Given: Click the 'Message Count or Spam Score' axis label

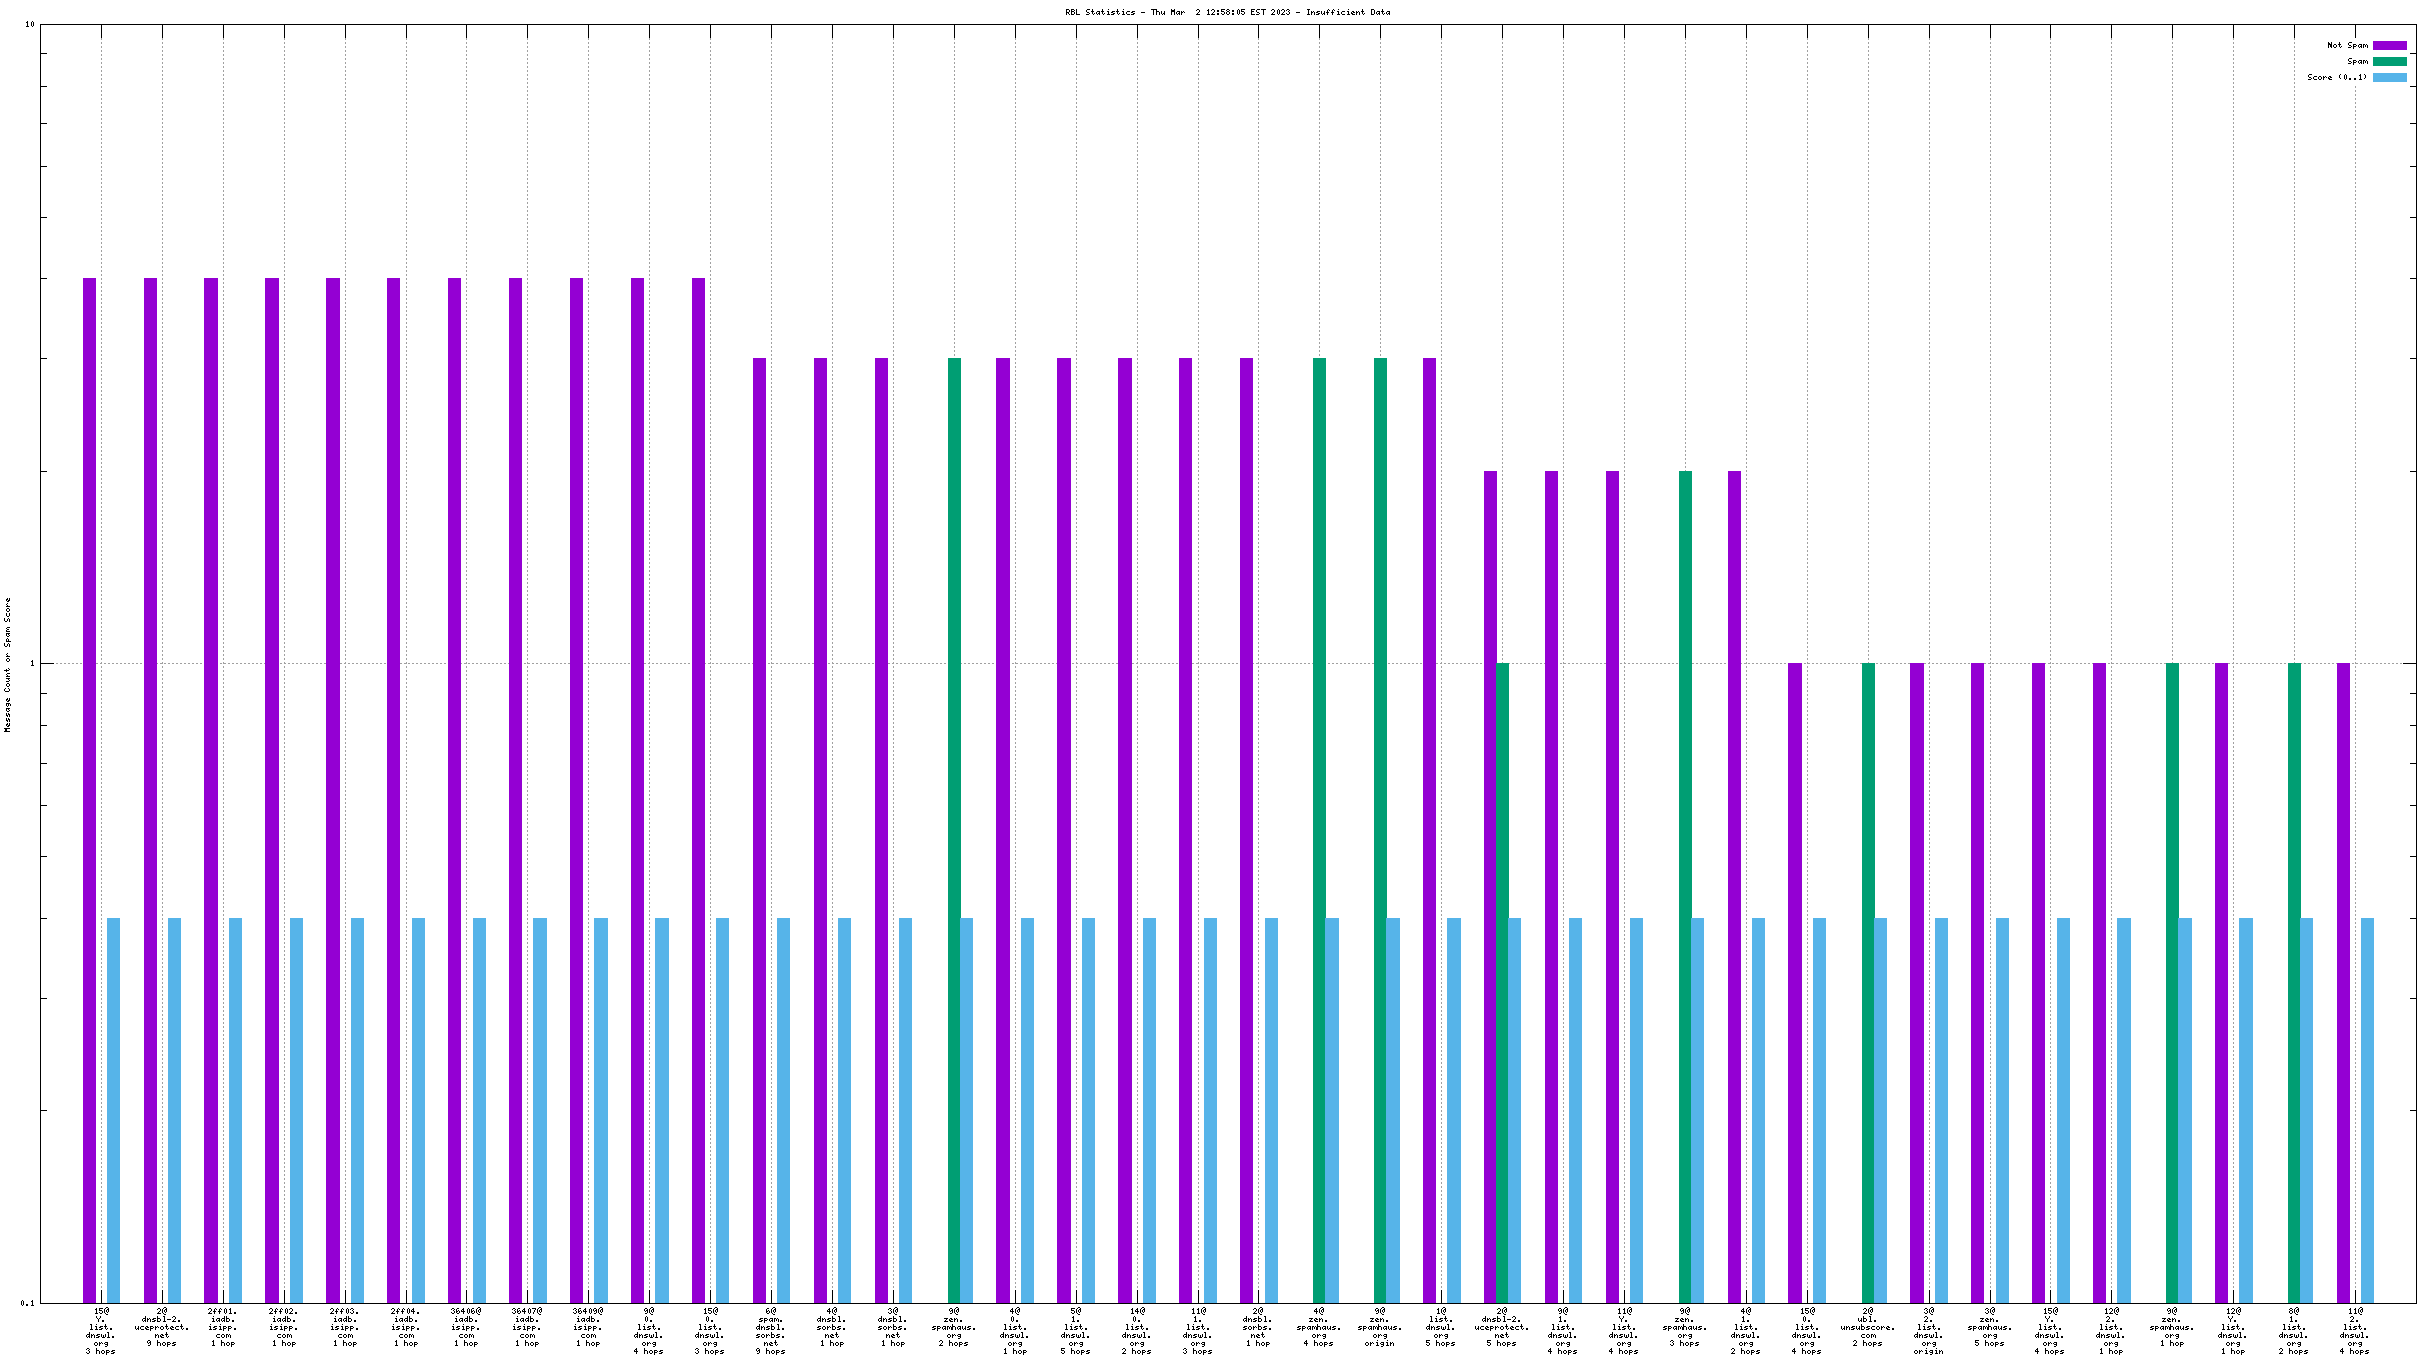Looking at the screenshot, I should 8,665.
